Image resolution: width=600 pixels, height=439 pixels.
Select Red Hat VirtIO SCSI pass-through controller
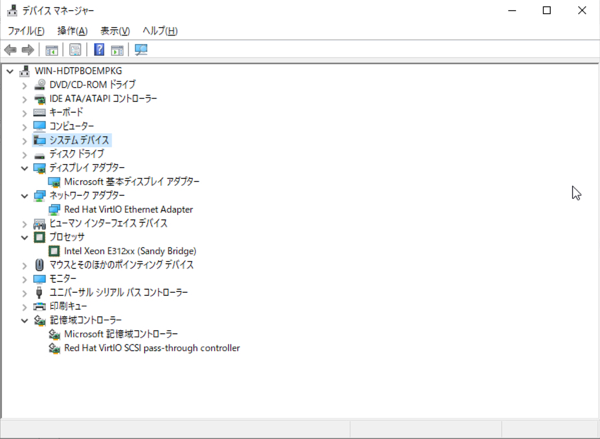pos(152,348)
